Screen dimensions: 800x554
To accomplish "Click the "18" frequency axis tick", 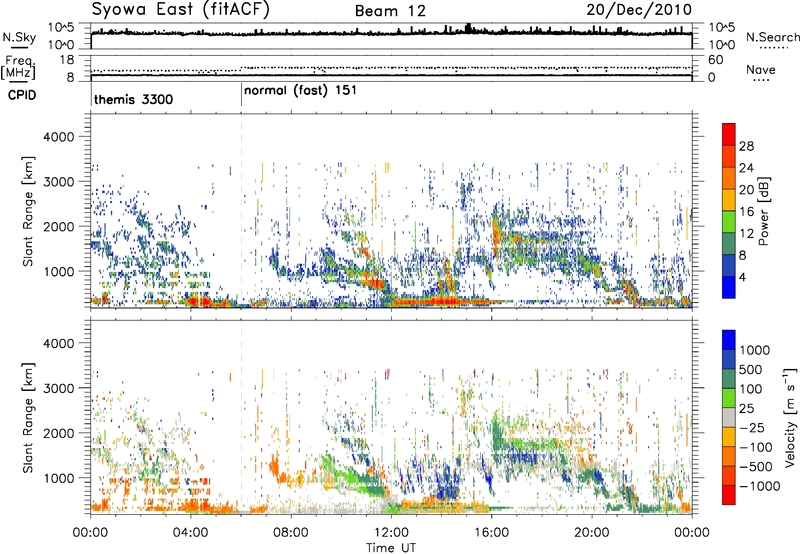I will coord(67,60).
